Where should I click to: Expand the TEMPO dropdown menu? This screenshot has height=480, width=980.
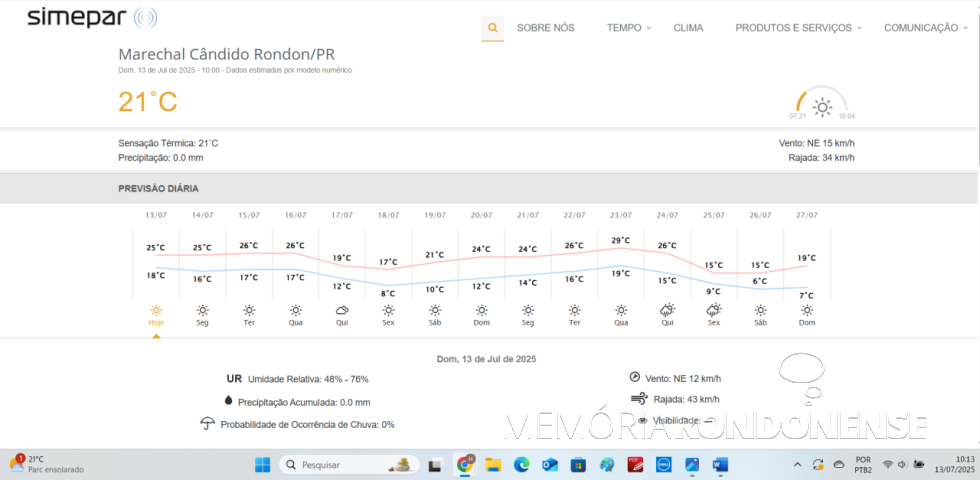click(628, 28)
